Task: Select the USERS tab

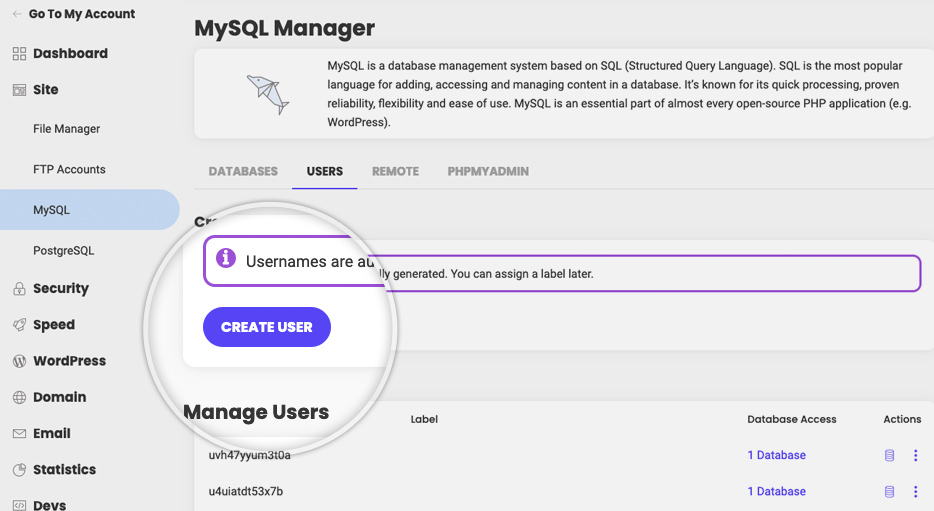Action: 325,172
